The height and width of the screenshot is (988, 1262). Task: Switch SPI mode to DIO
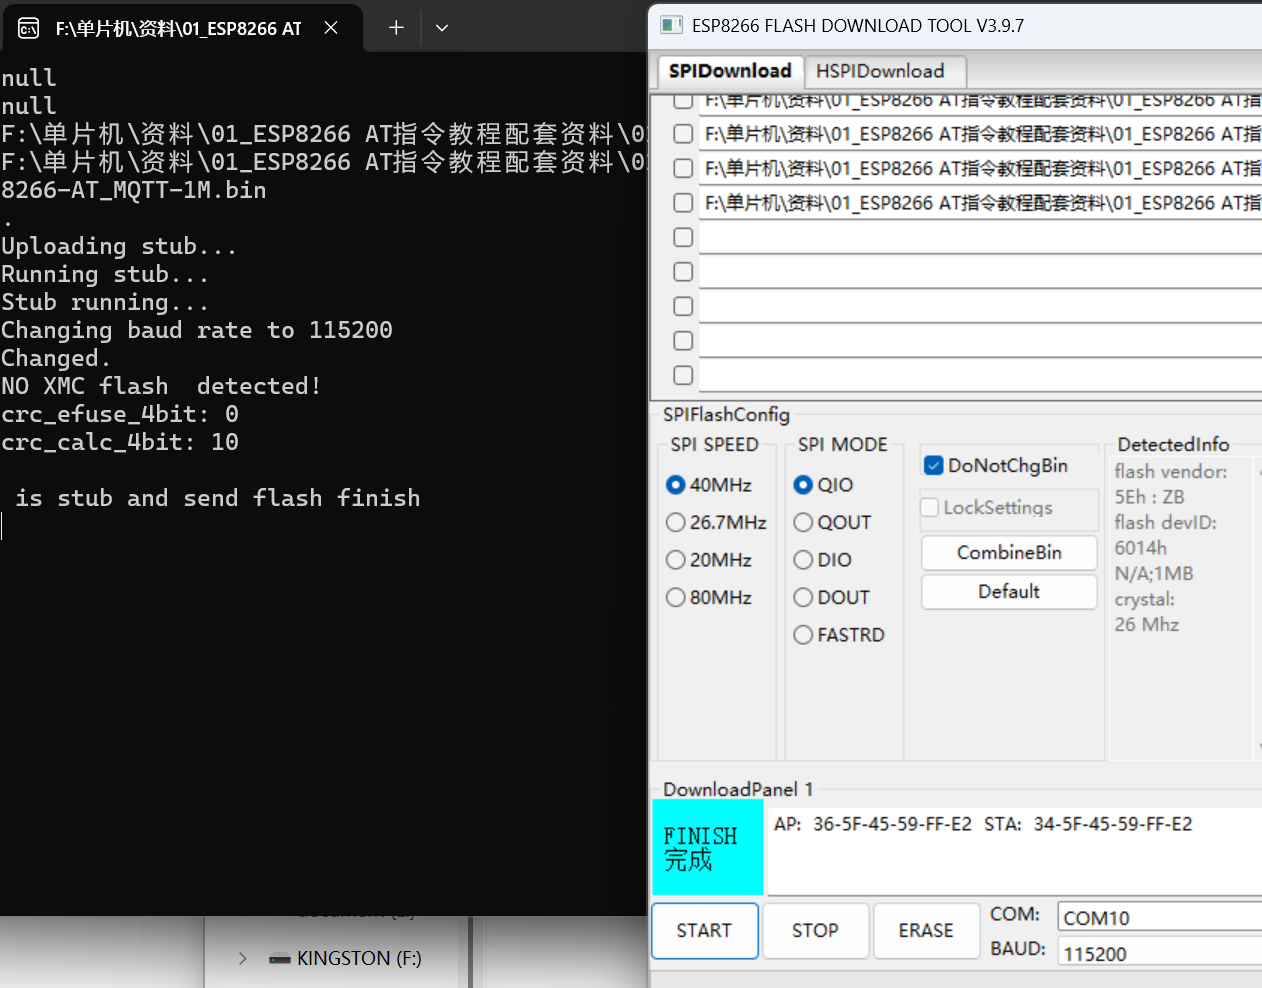pos(803,560)
